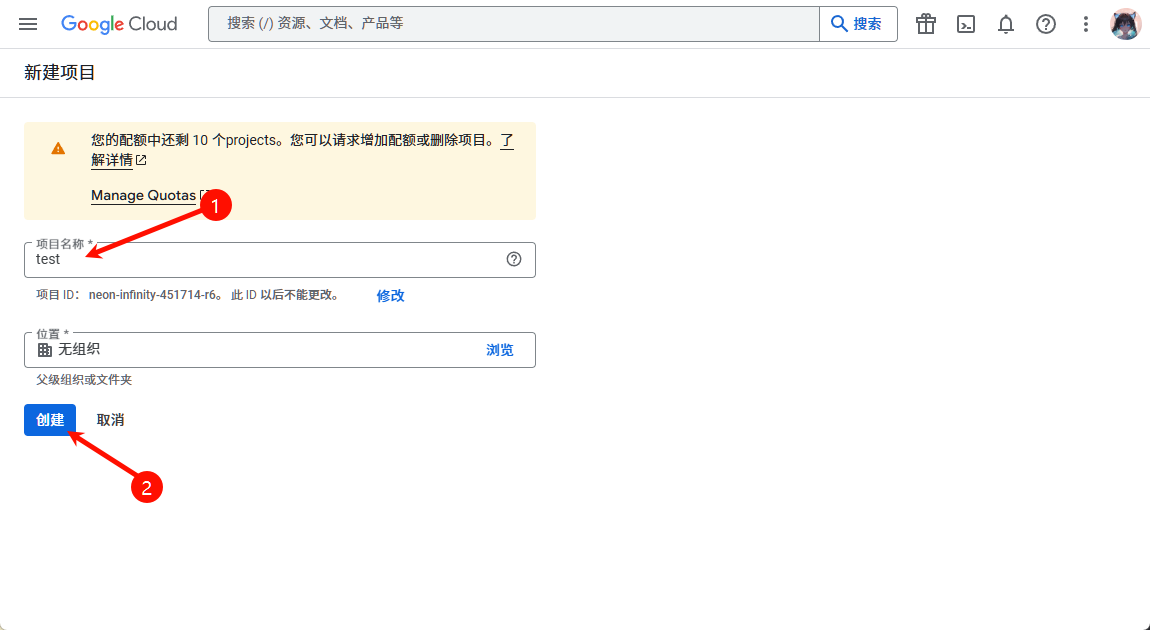Image resolution: width=1150 pixels, height=630 pixels.
Task: Open the main navigation hamburger menu
Action: click(x=28, y=24)
